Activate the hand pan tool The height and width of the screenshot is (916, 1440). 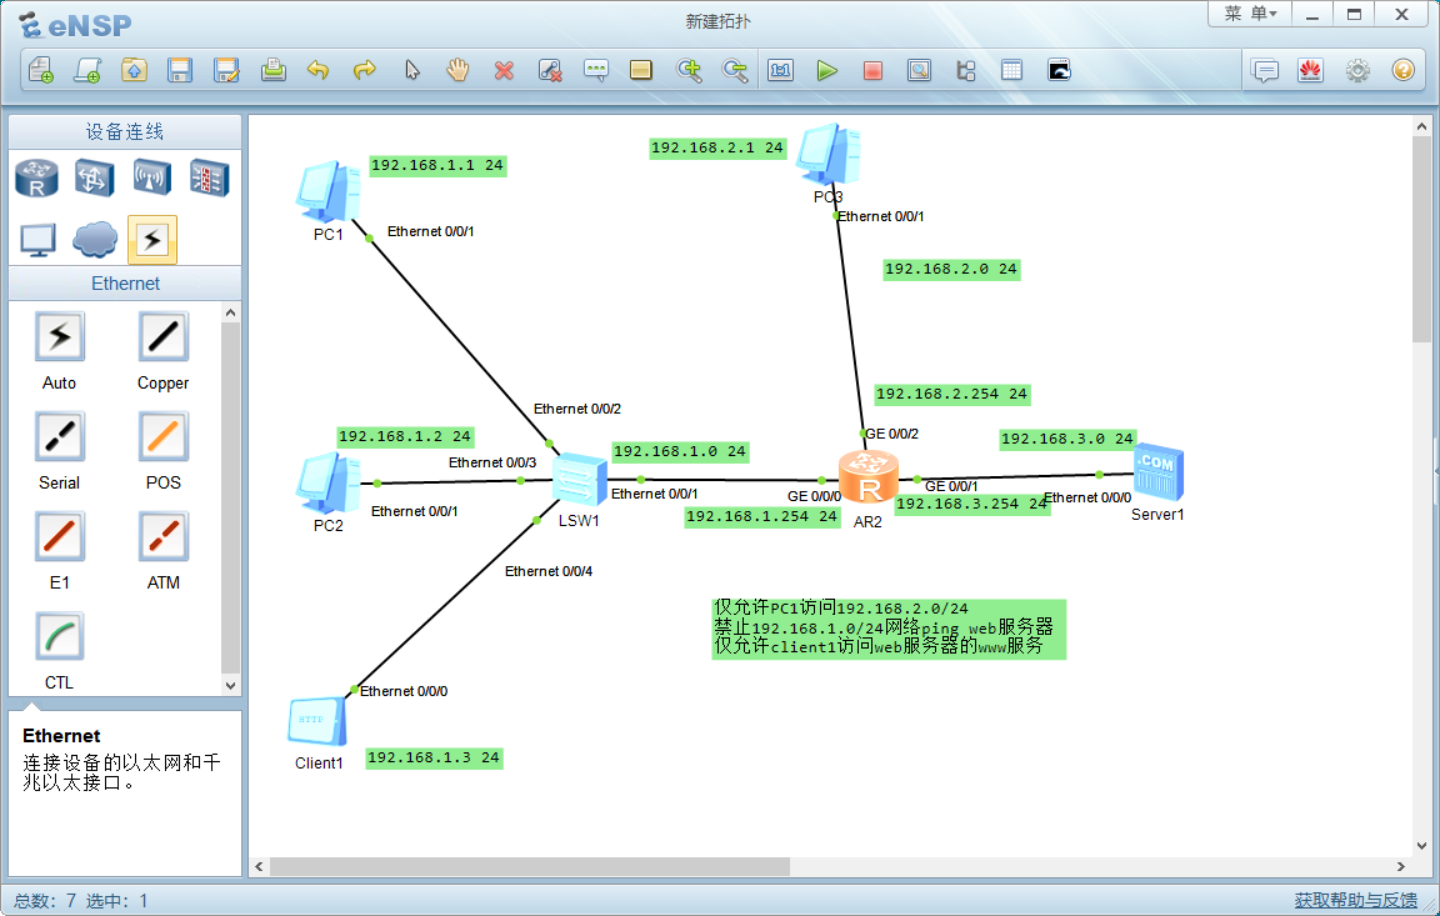tap(458, 70)
